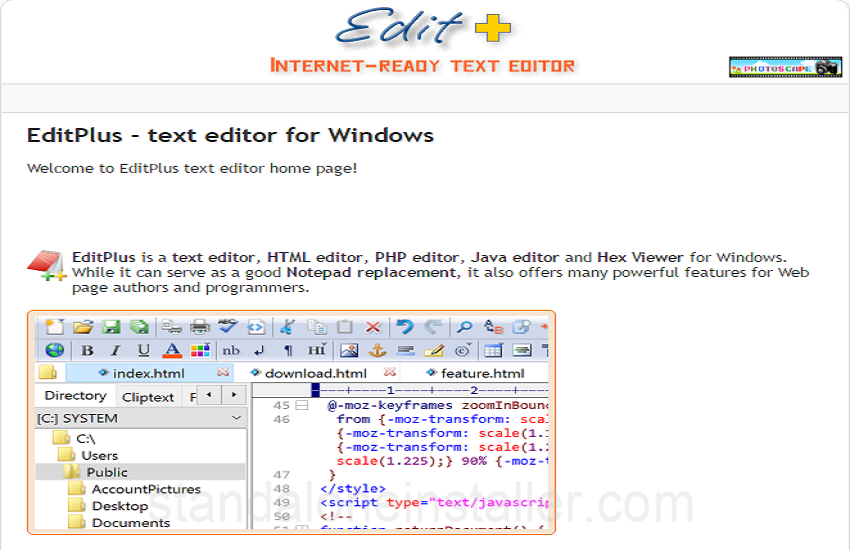Toggle Italic formatting
The height and width of the screenshot is (550, 850).
115,351
